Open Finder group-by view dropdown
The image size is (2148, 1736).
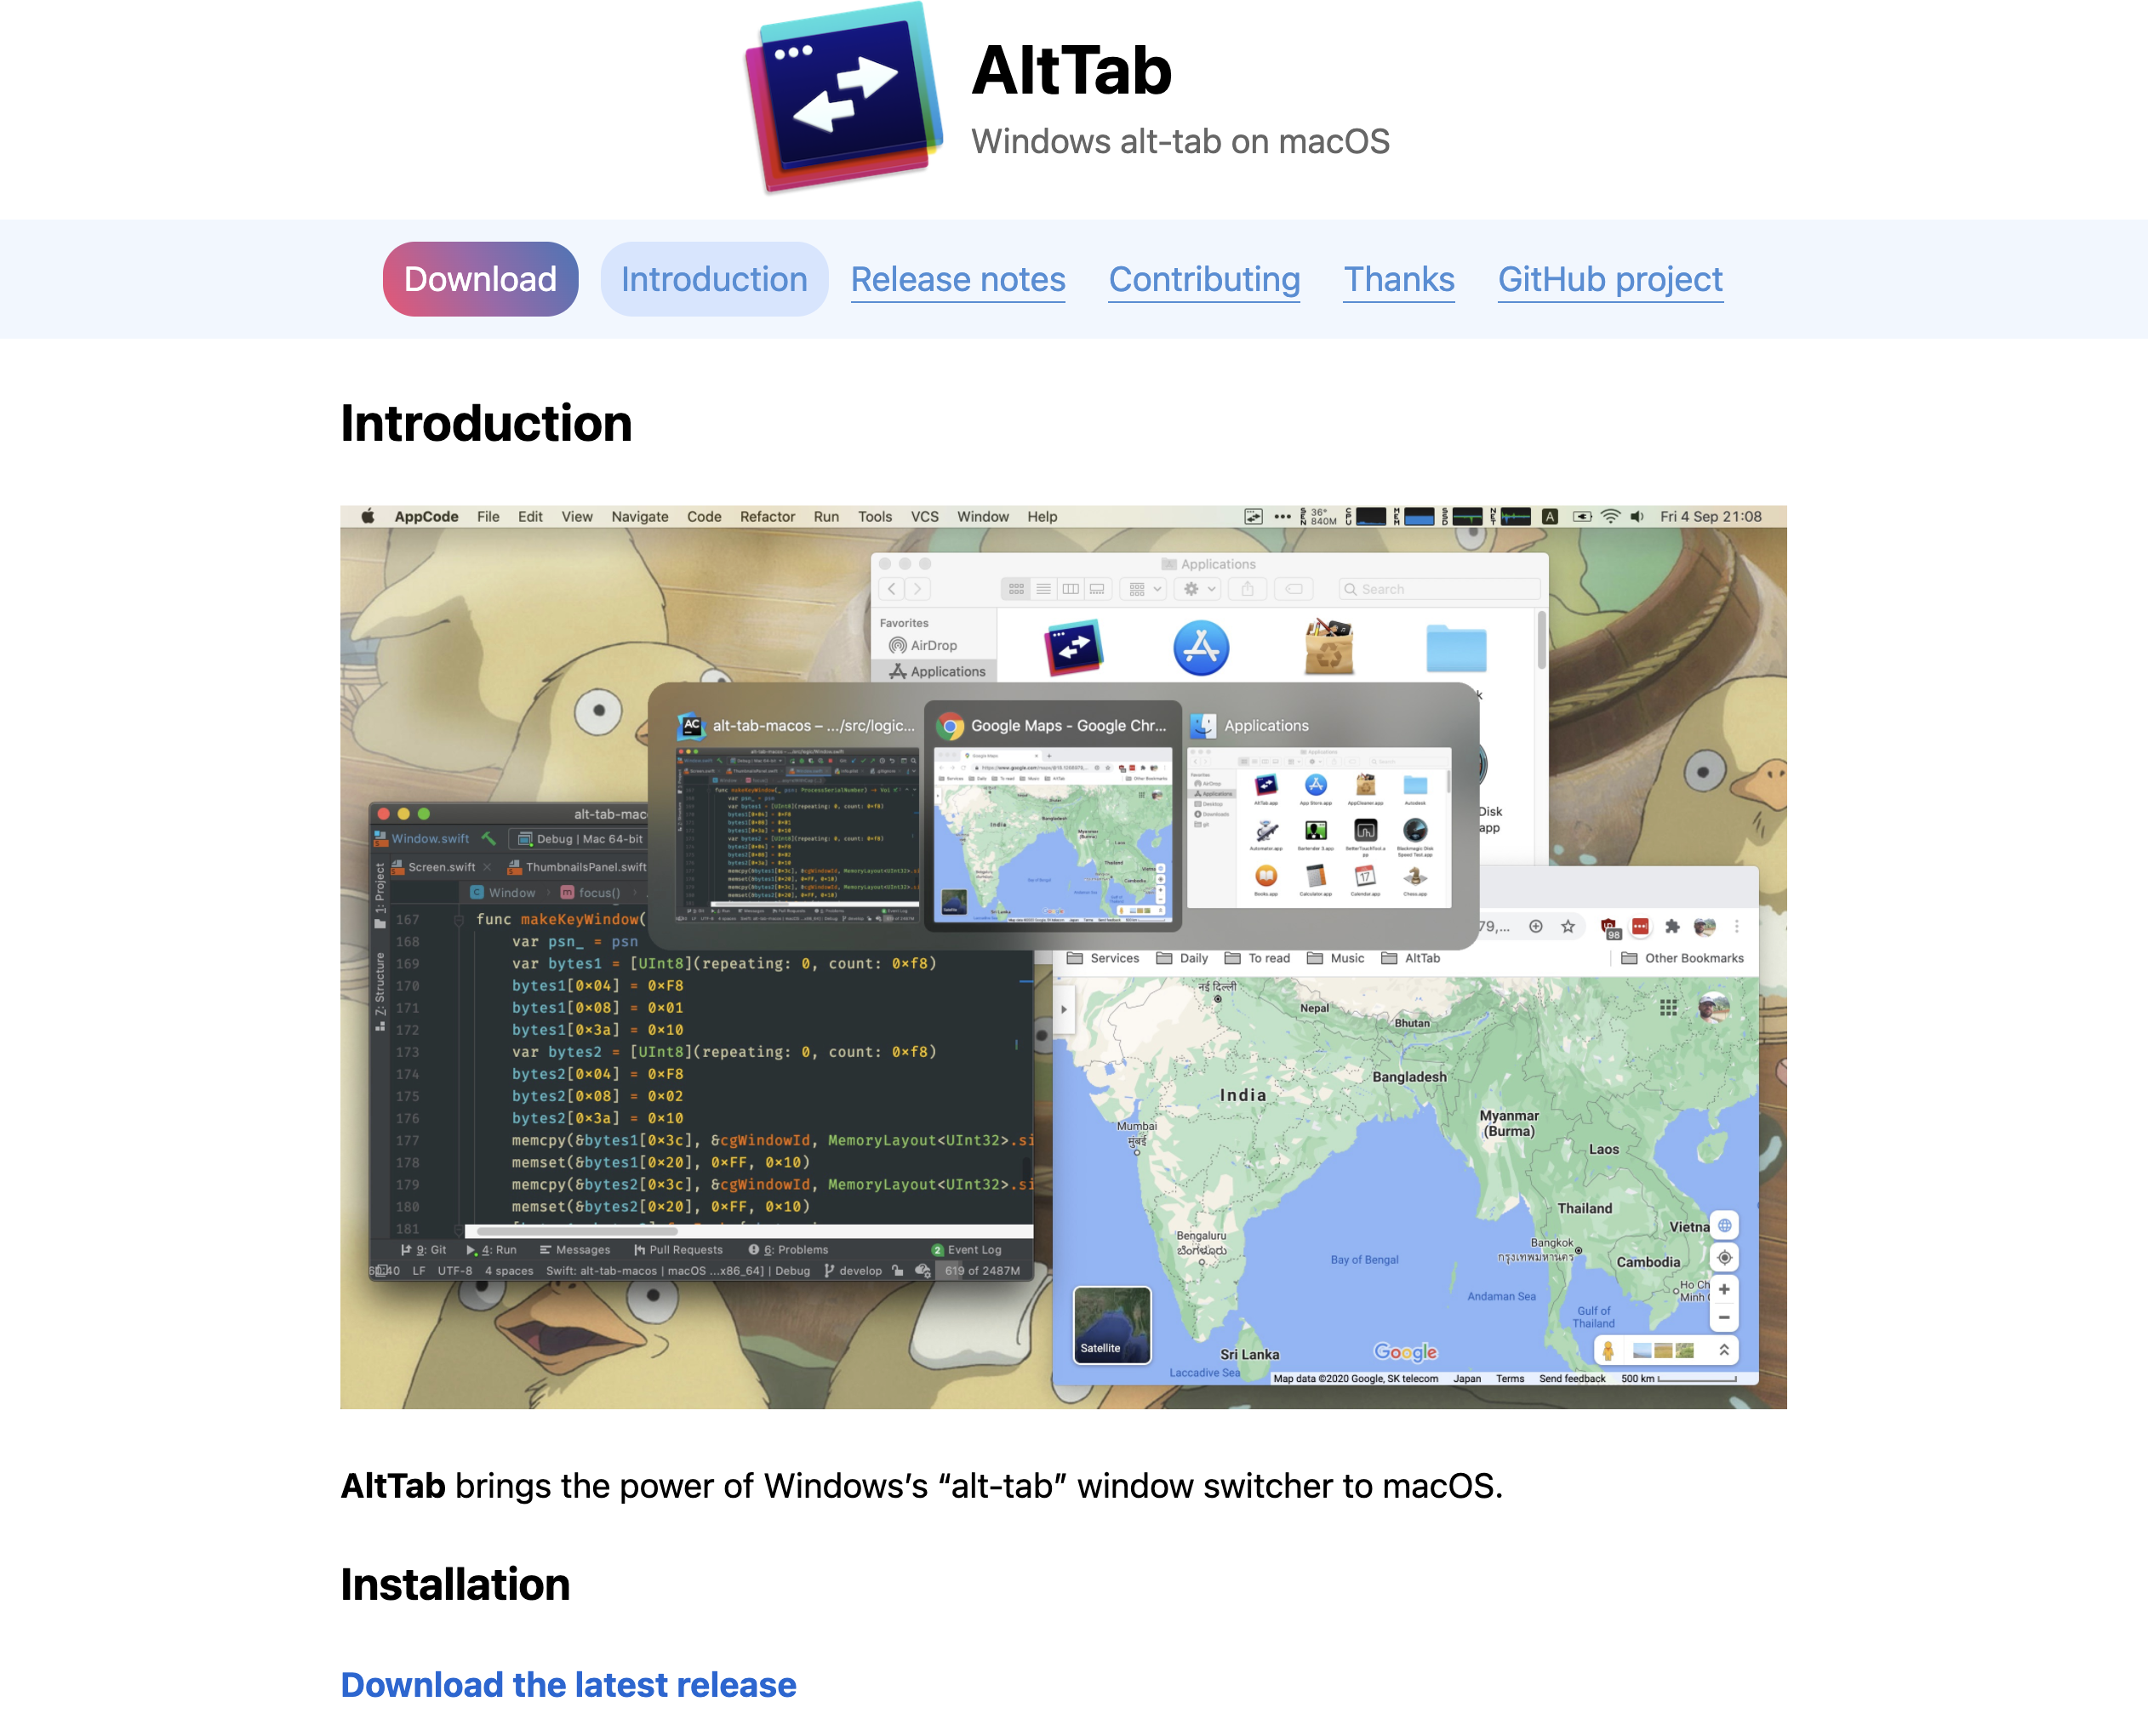pos(1145,589)
